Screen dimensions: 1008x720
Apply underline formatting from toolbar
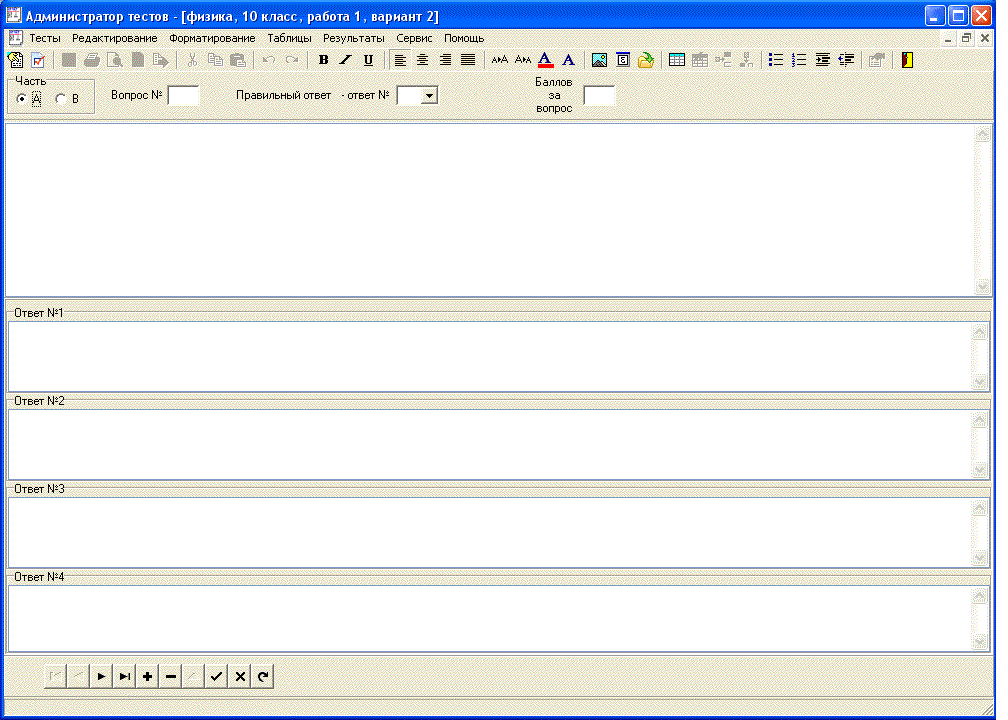(x=368, y=60)
